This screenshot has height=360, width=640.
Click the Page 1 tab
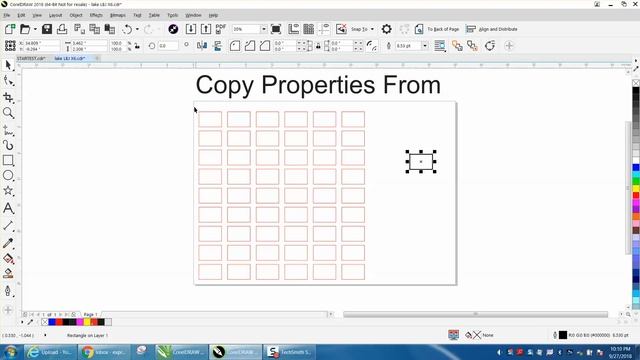click(x=90, y=314)
